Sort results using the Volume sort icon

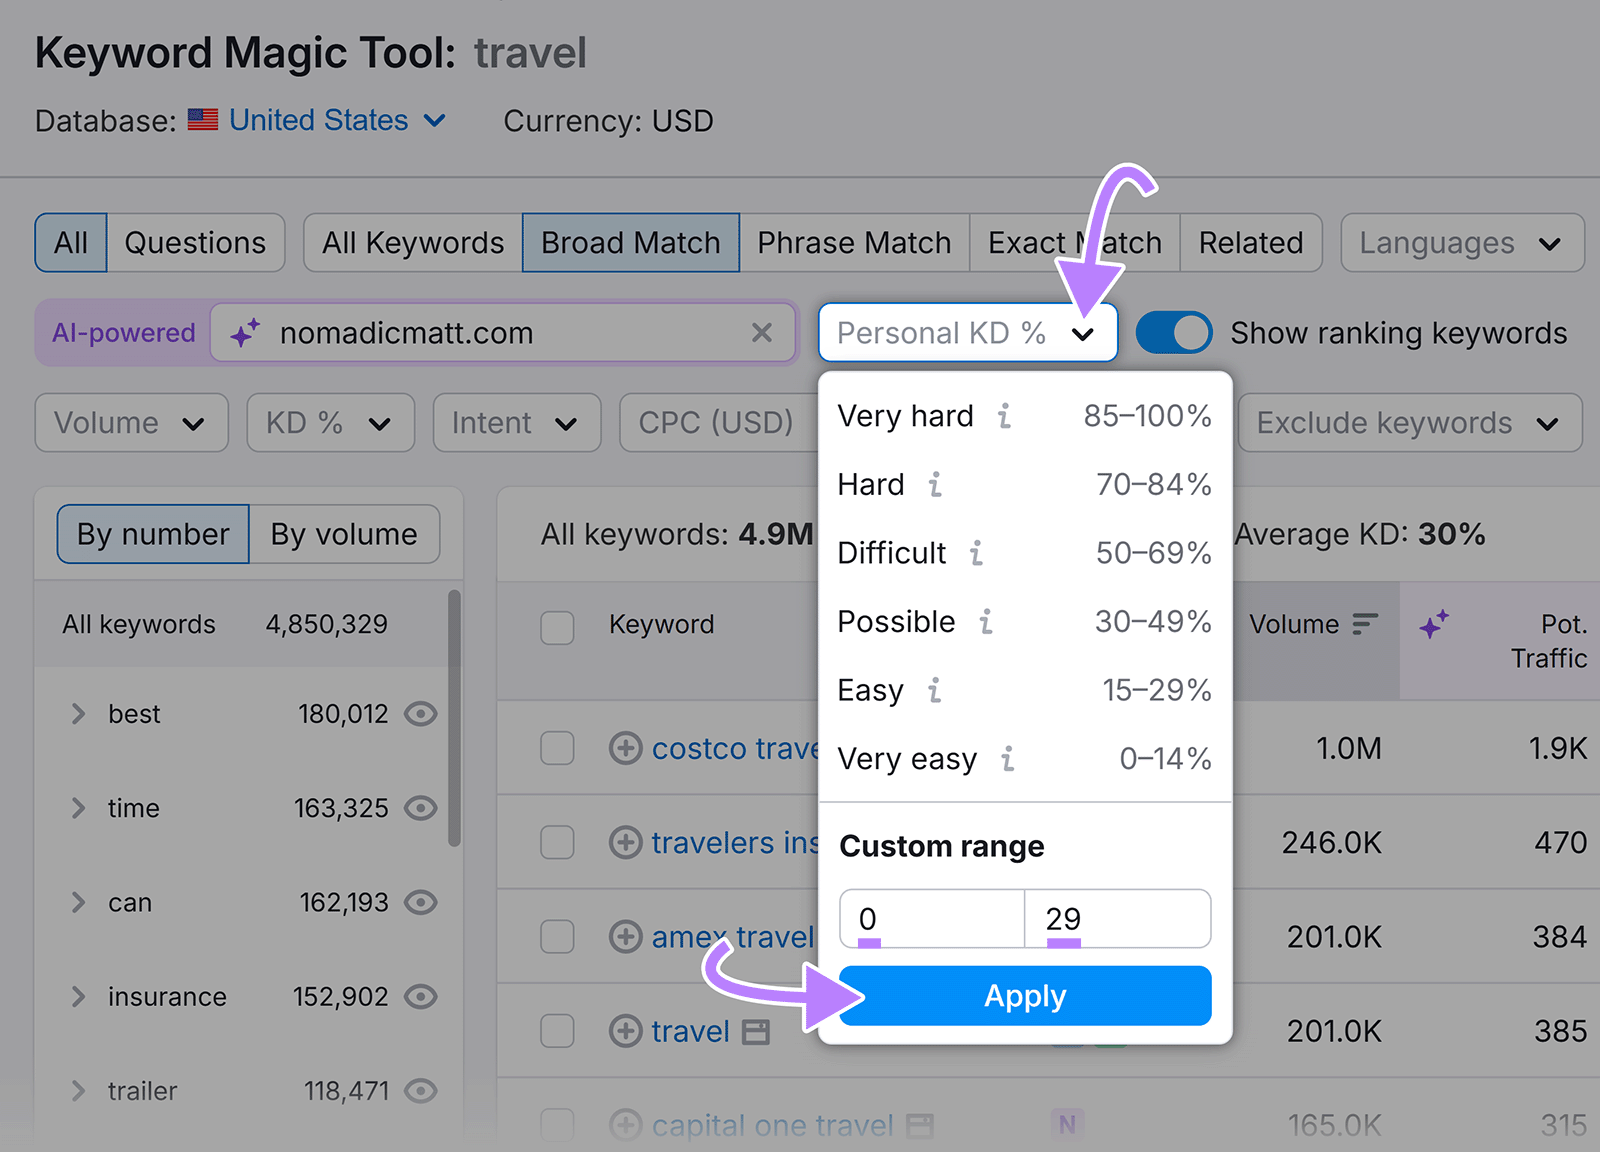pos(1363,623)
